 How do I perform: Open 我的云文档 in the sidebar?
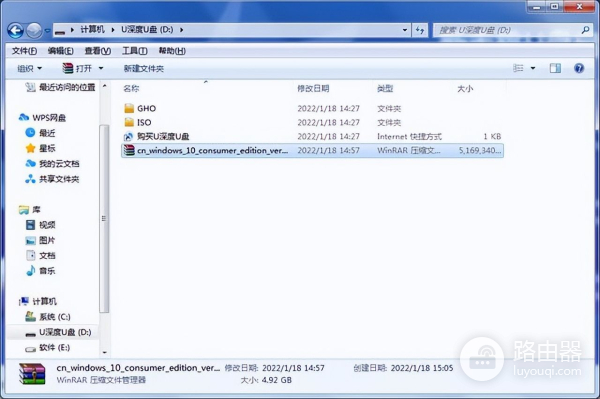pos(52,164)
